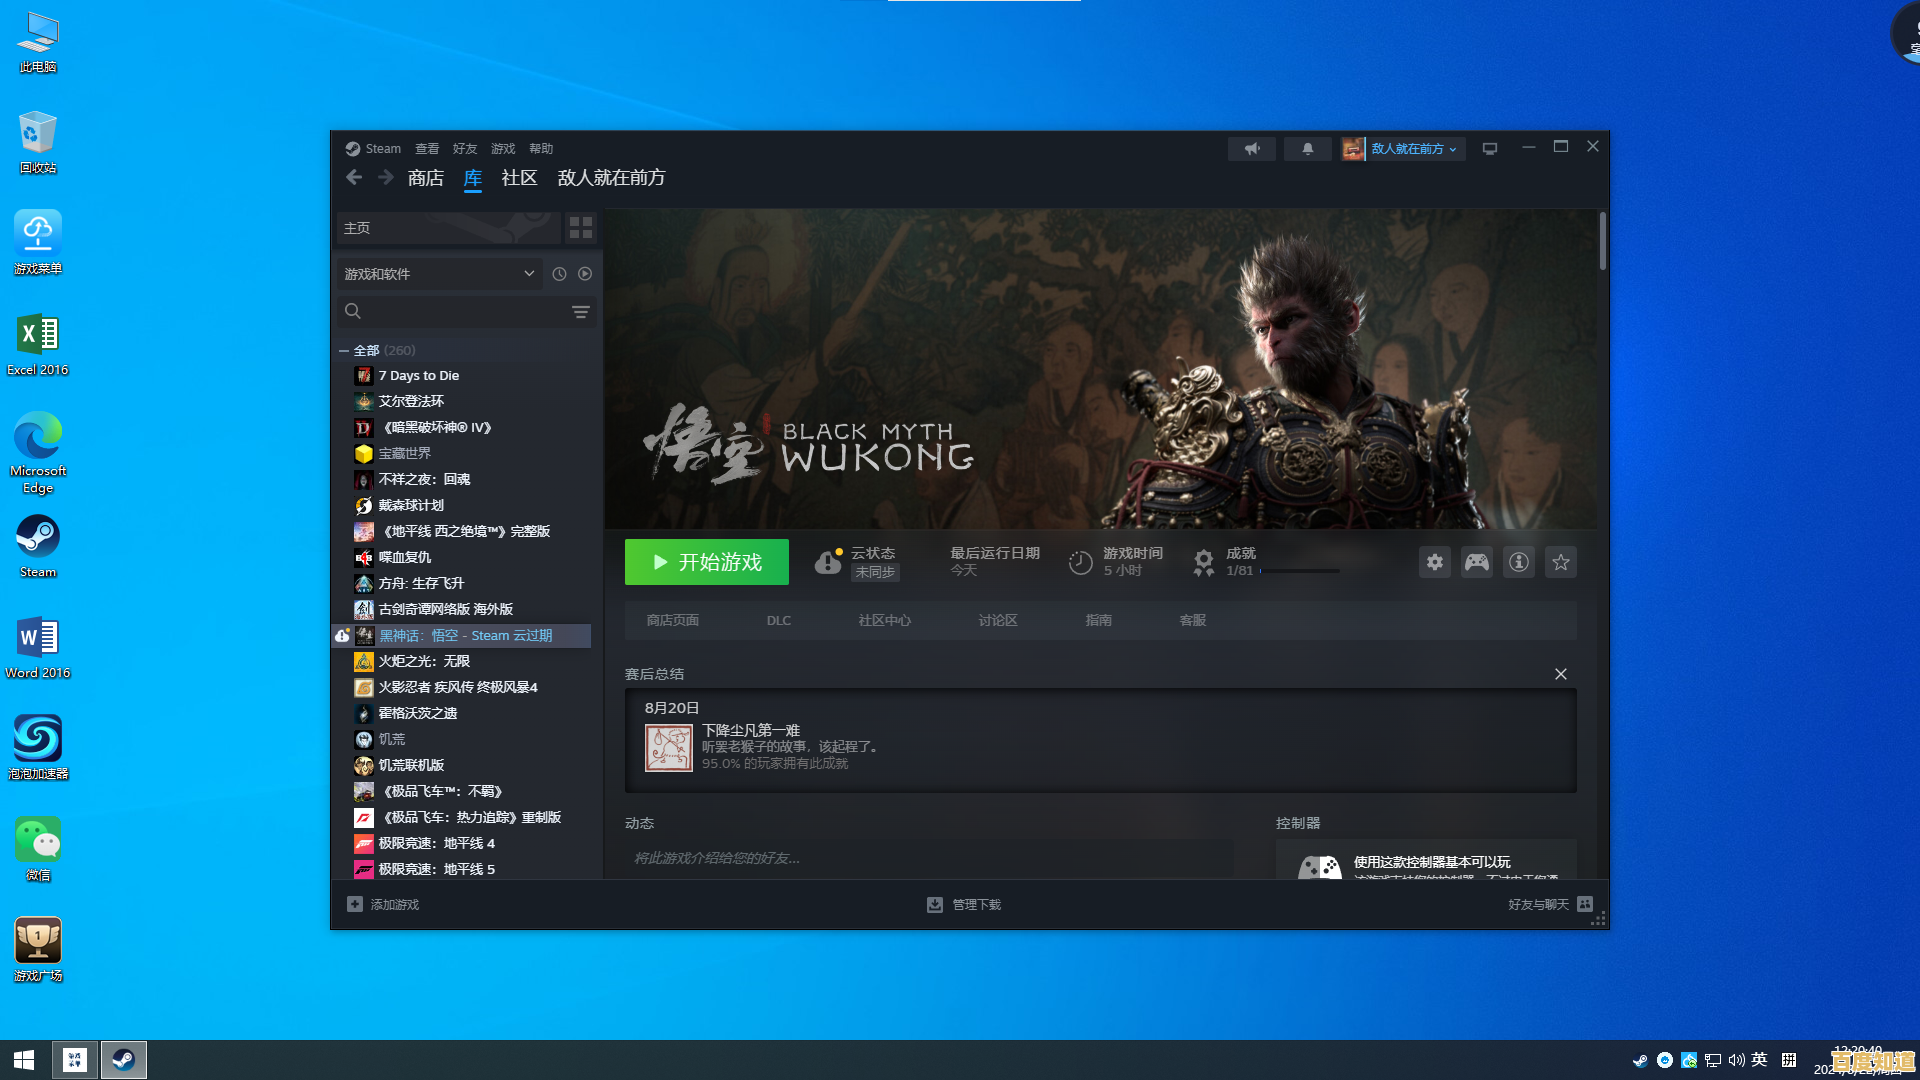Toggle recent games clock filter

click(x=559, y=274)
